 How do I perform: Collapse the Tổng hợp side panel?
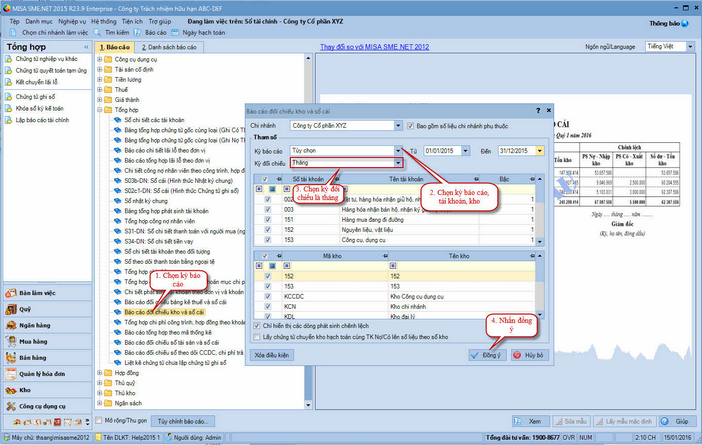point(86,47)
